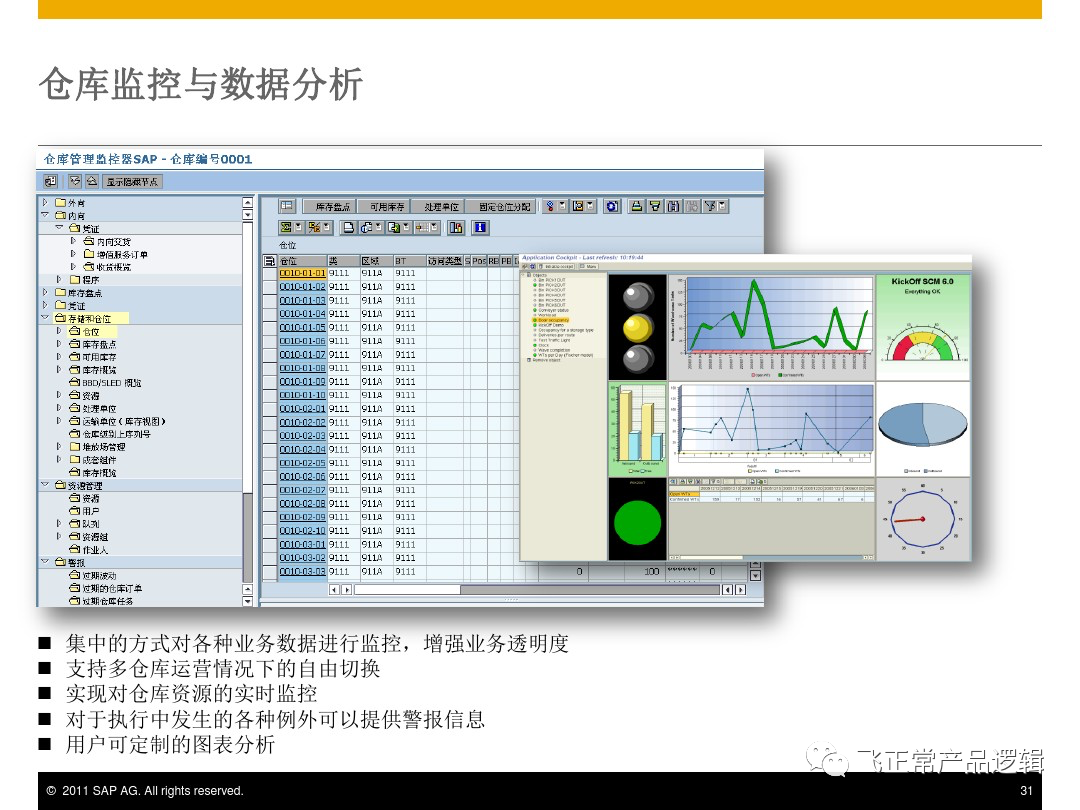Viewport: 1080px width, 810px height.
Task: Click the display graphic chart icon
Action: pos(456,227)
